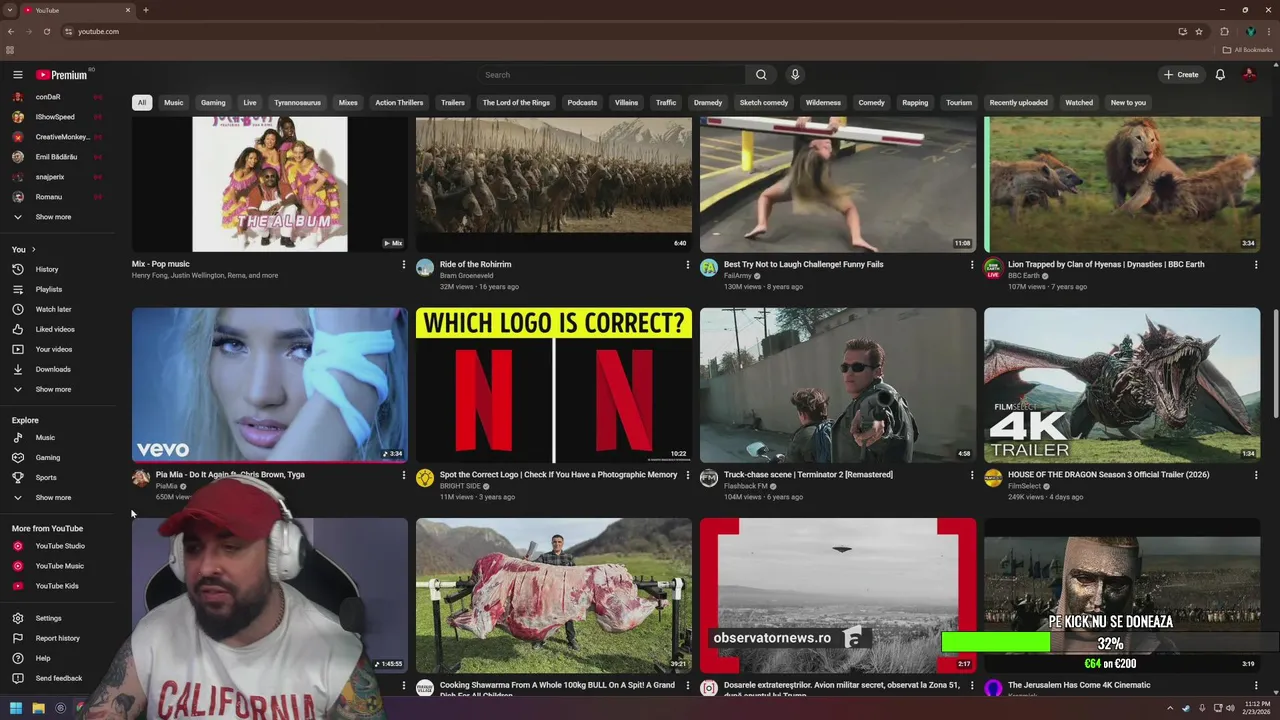Open browser extensions puzzle icon
Viewport: 1280px width, 720px height.
pyautogui.click(x=1224, y=31)
